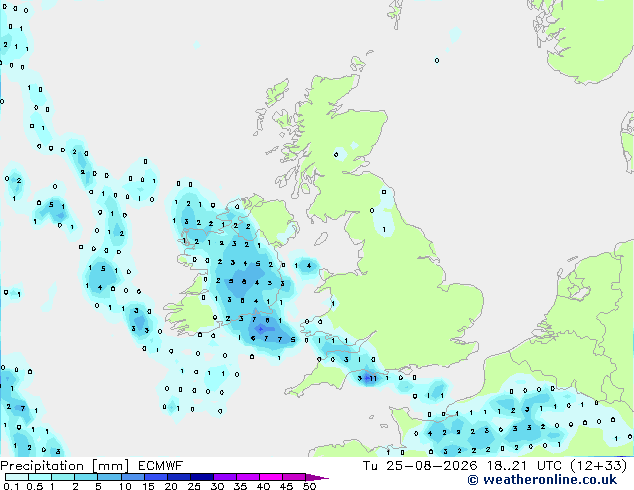The image size is (634, 490).
Task: Pick the 30–35 mm purple legend swatch
Action: point(225,477)
